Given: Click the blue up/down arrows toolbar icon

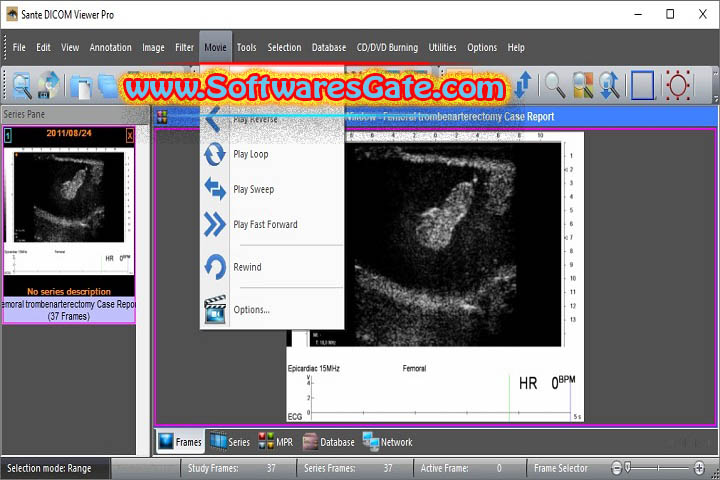Looking at the screenshot, I should [523, 85].
